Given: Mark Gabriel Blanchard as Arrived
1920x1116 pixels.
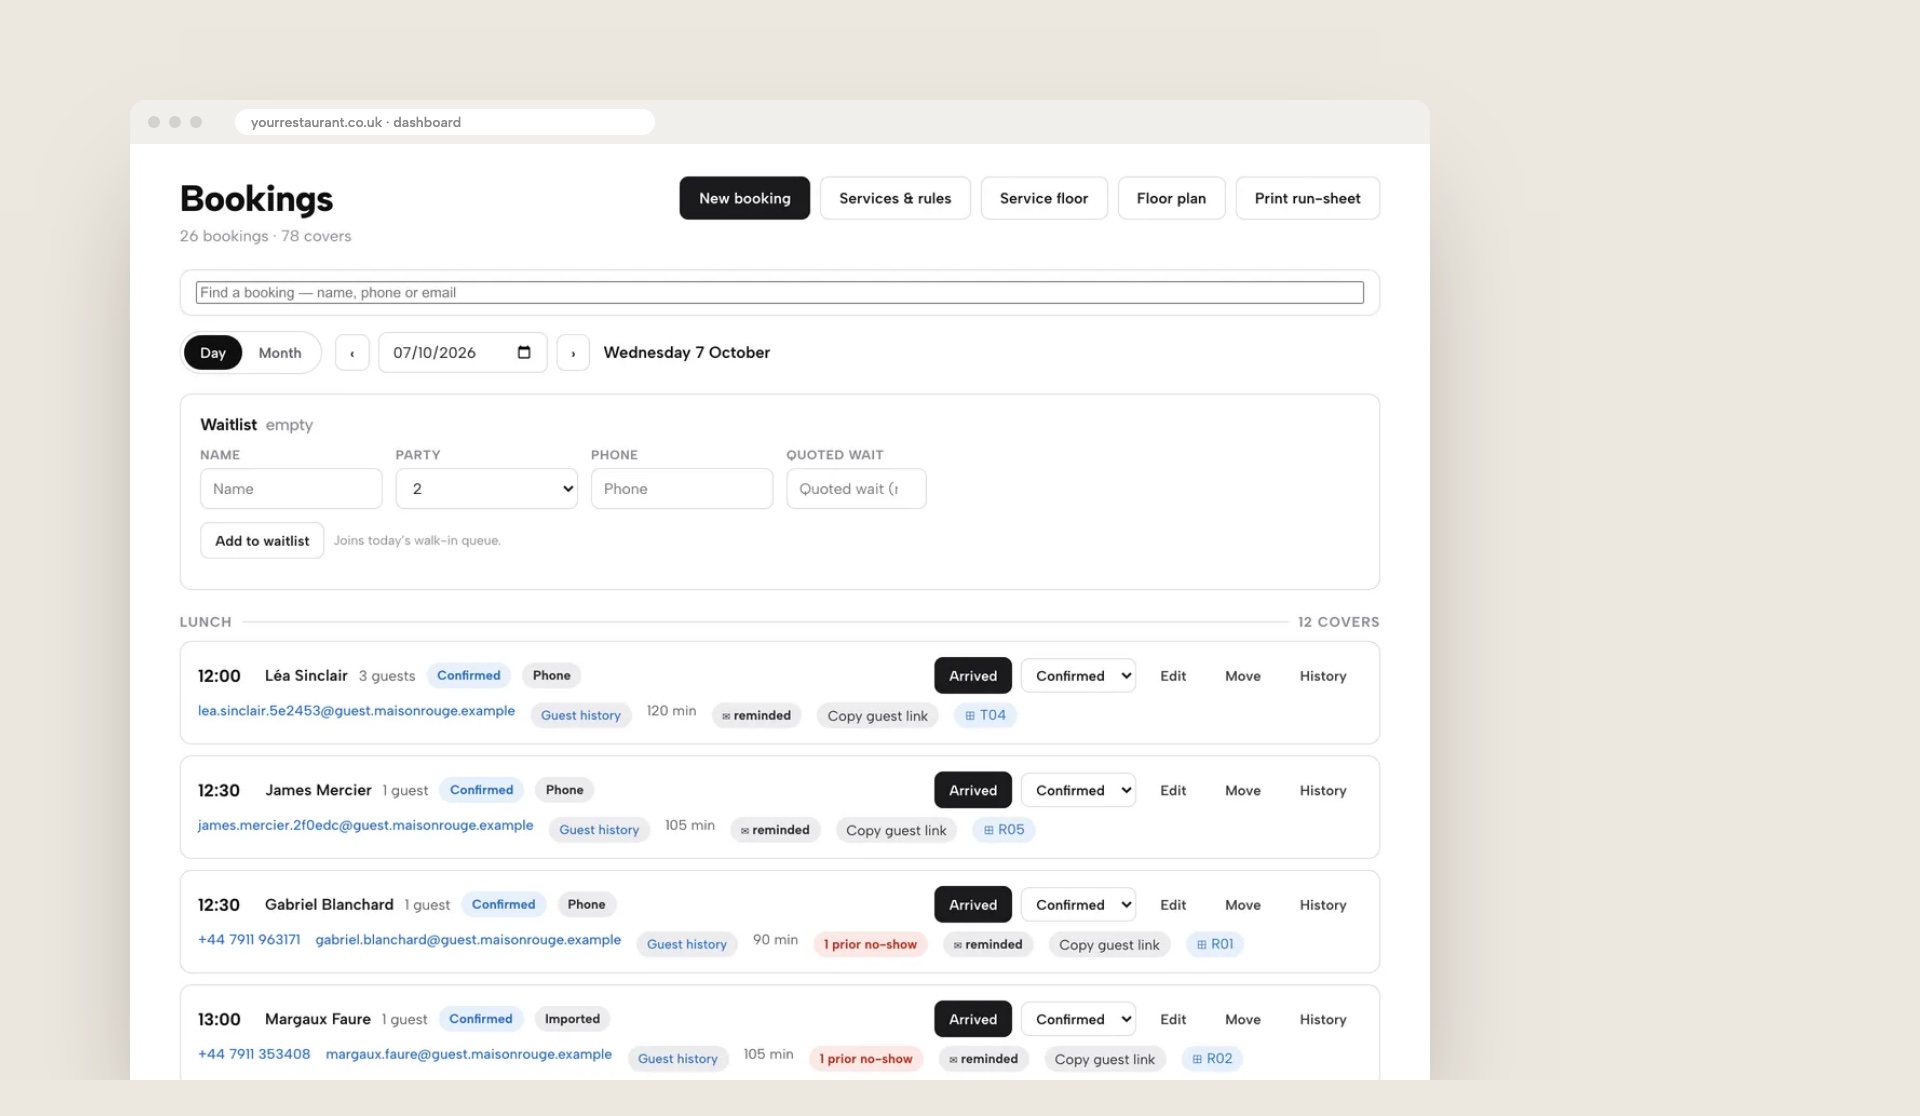Looking at the screenshot, I should 973,905.
